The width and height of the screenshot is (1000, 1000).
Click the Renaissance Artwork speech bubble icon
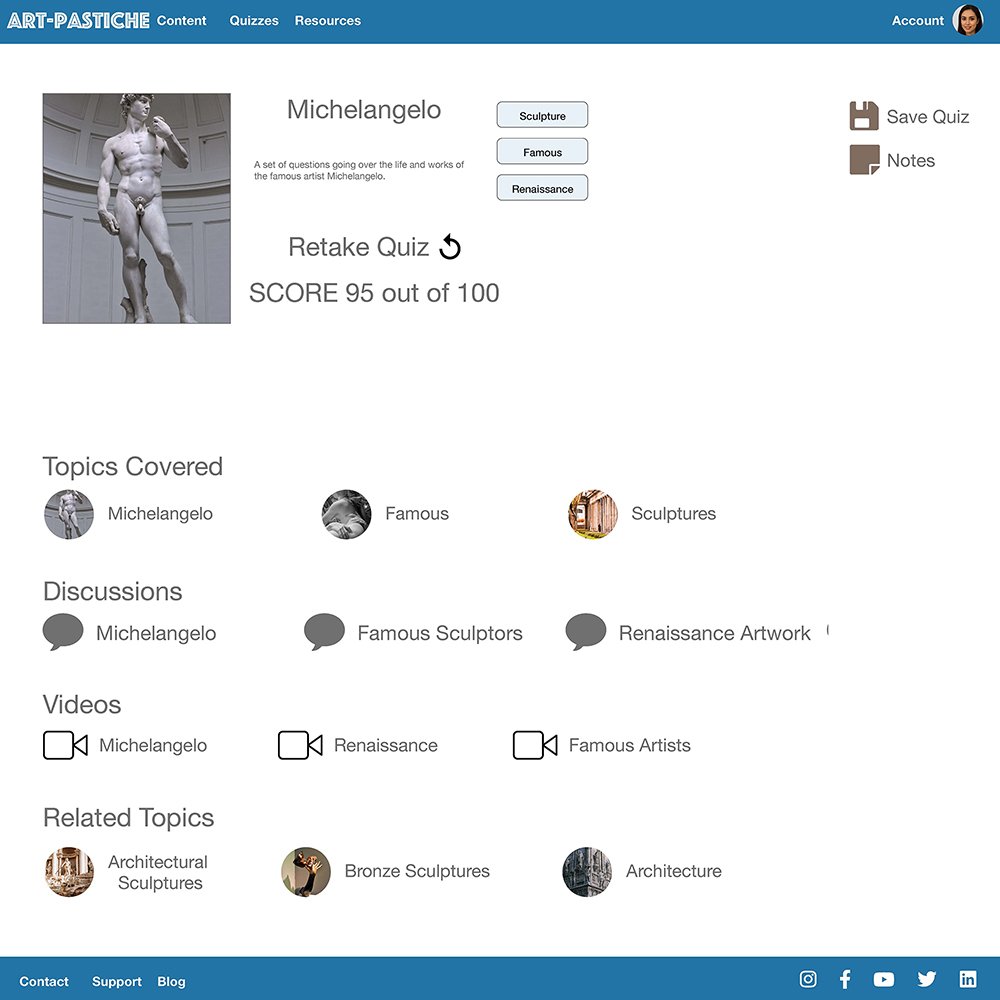[585, 631]
